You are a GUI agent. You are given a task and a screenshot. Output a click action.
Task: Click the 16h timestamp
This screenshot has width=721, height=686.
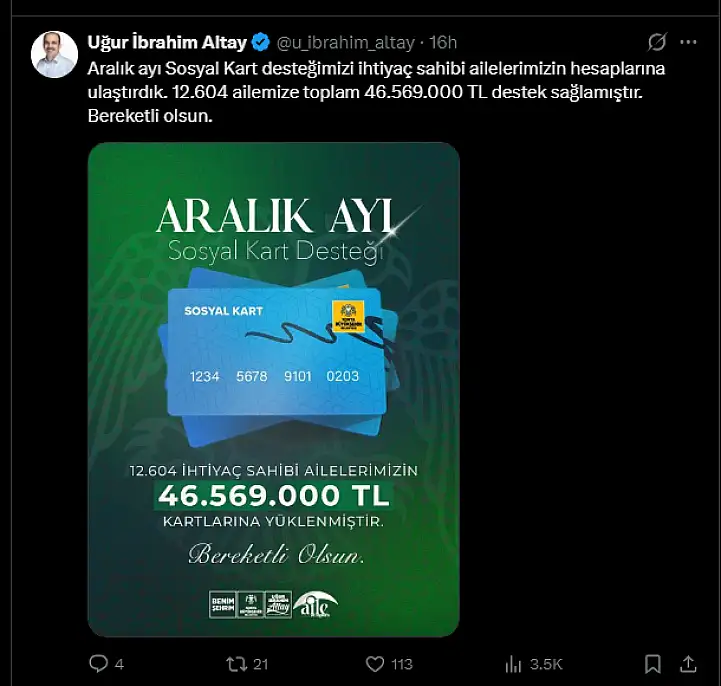[443, 42]
